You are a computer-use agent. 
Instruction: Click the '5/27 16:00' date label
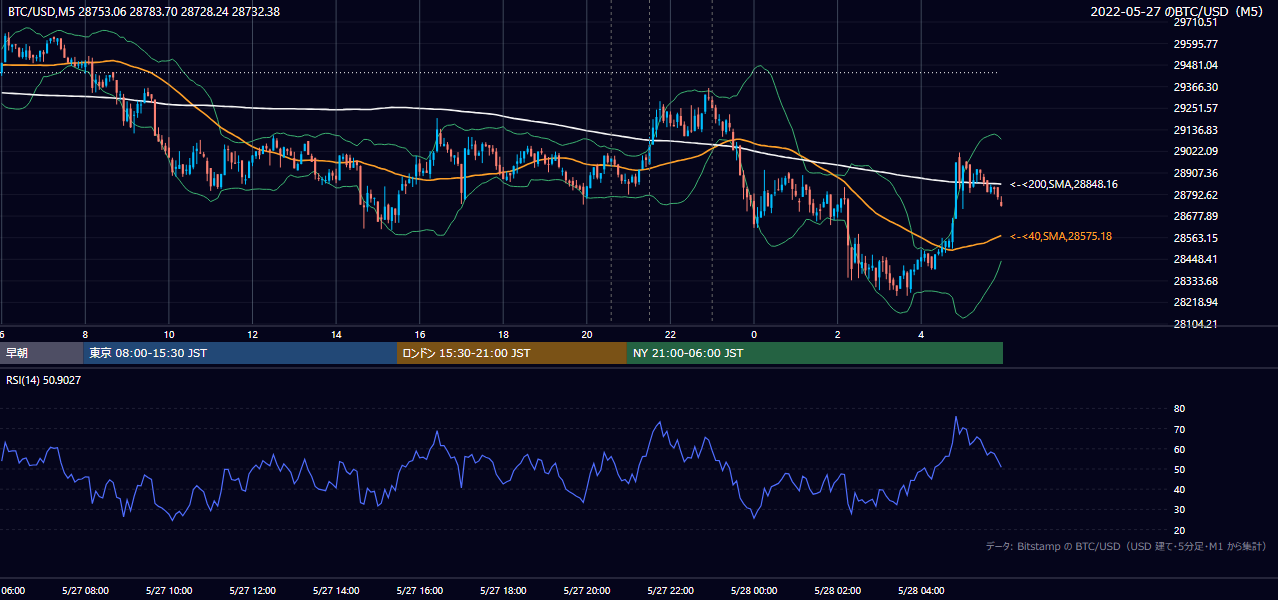(x=419, y=591)
